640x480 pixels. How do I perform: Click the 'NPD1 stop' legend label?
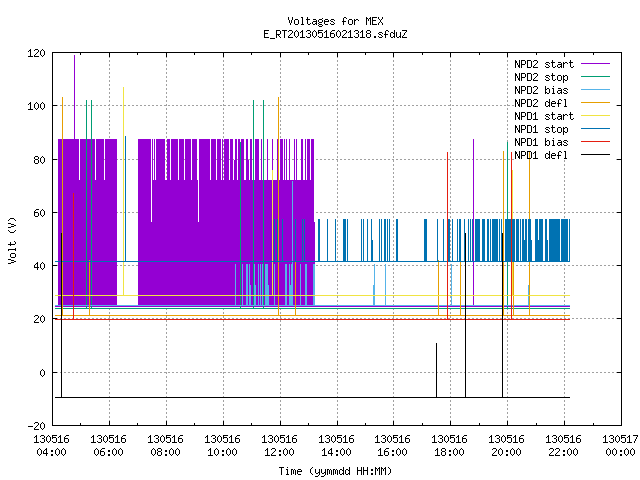coord(541,129)
